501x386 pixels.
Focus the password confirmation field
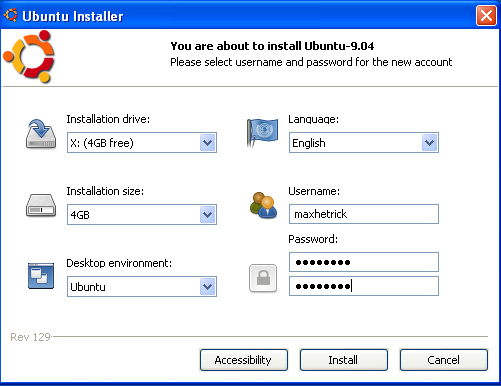(364, 286)
